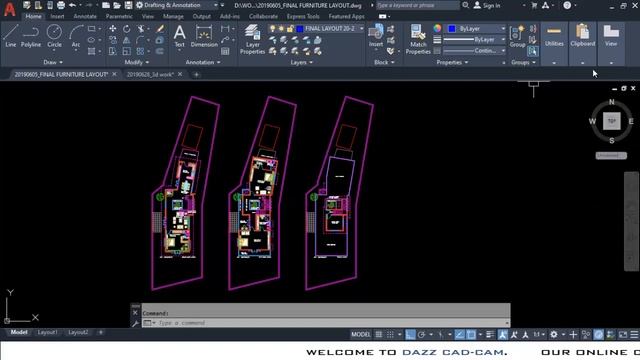Click the Undo arrow in quick access toolbar
The width and height of the screenshot is (640, 360).
(x=72, y=5)
